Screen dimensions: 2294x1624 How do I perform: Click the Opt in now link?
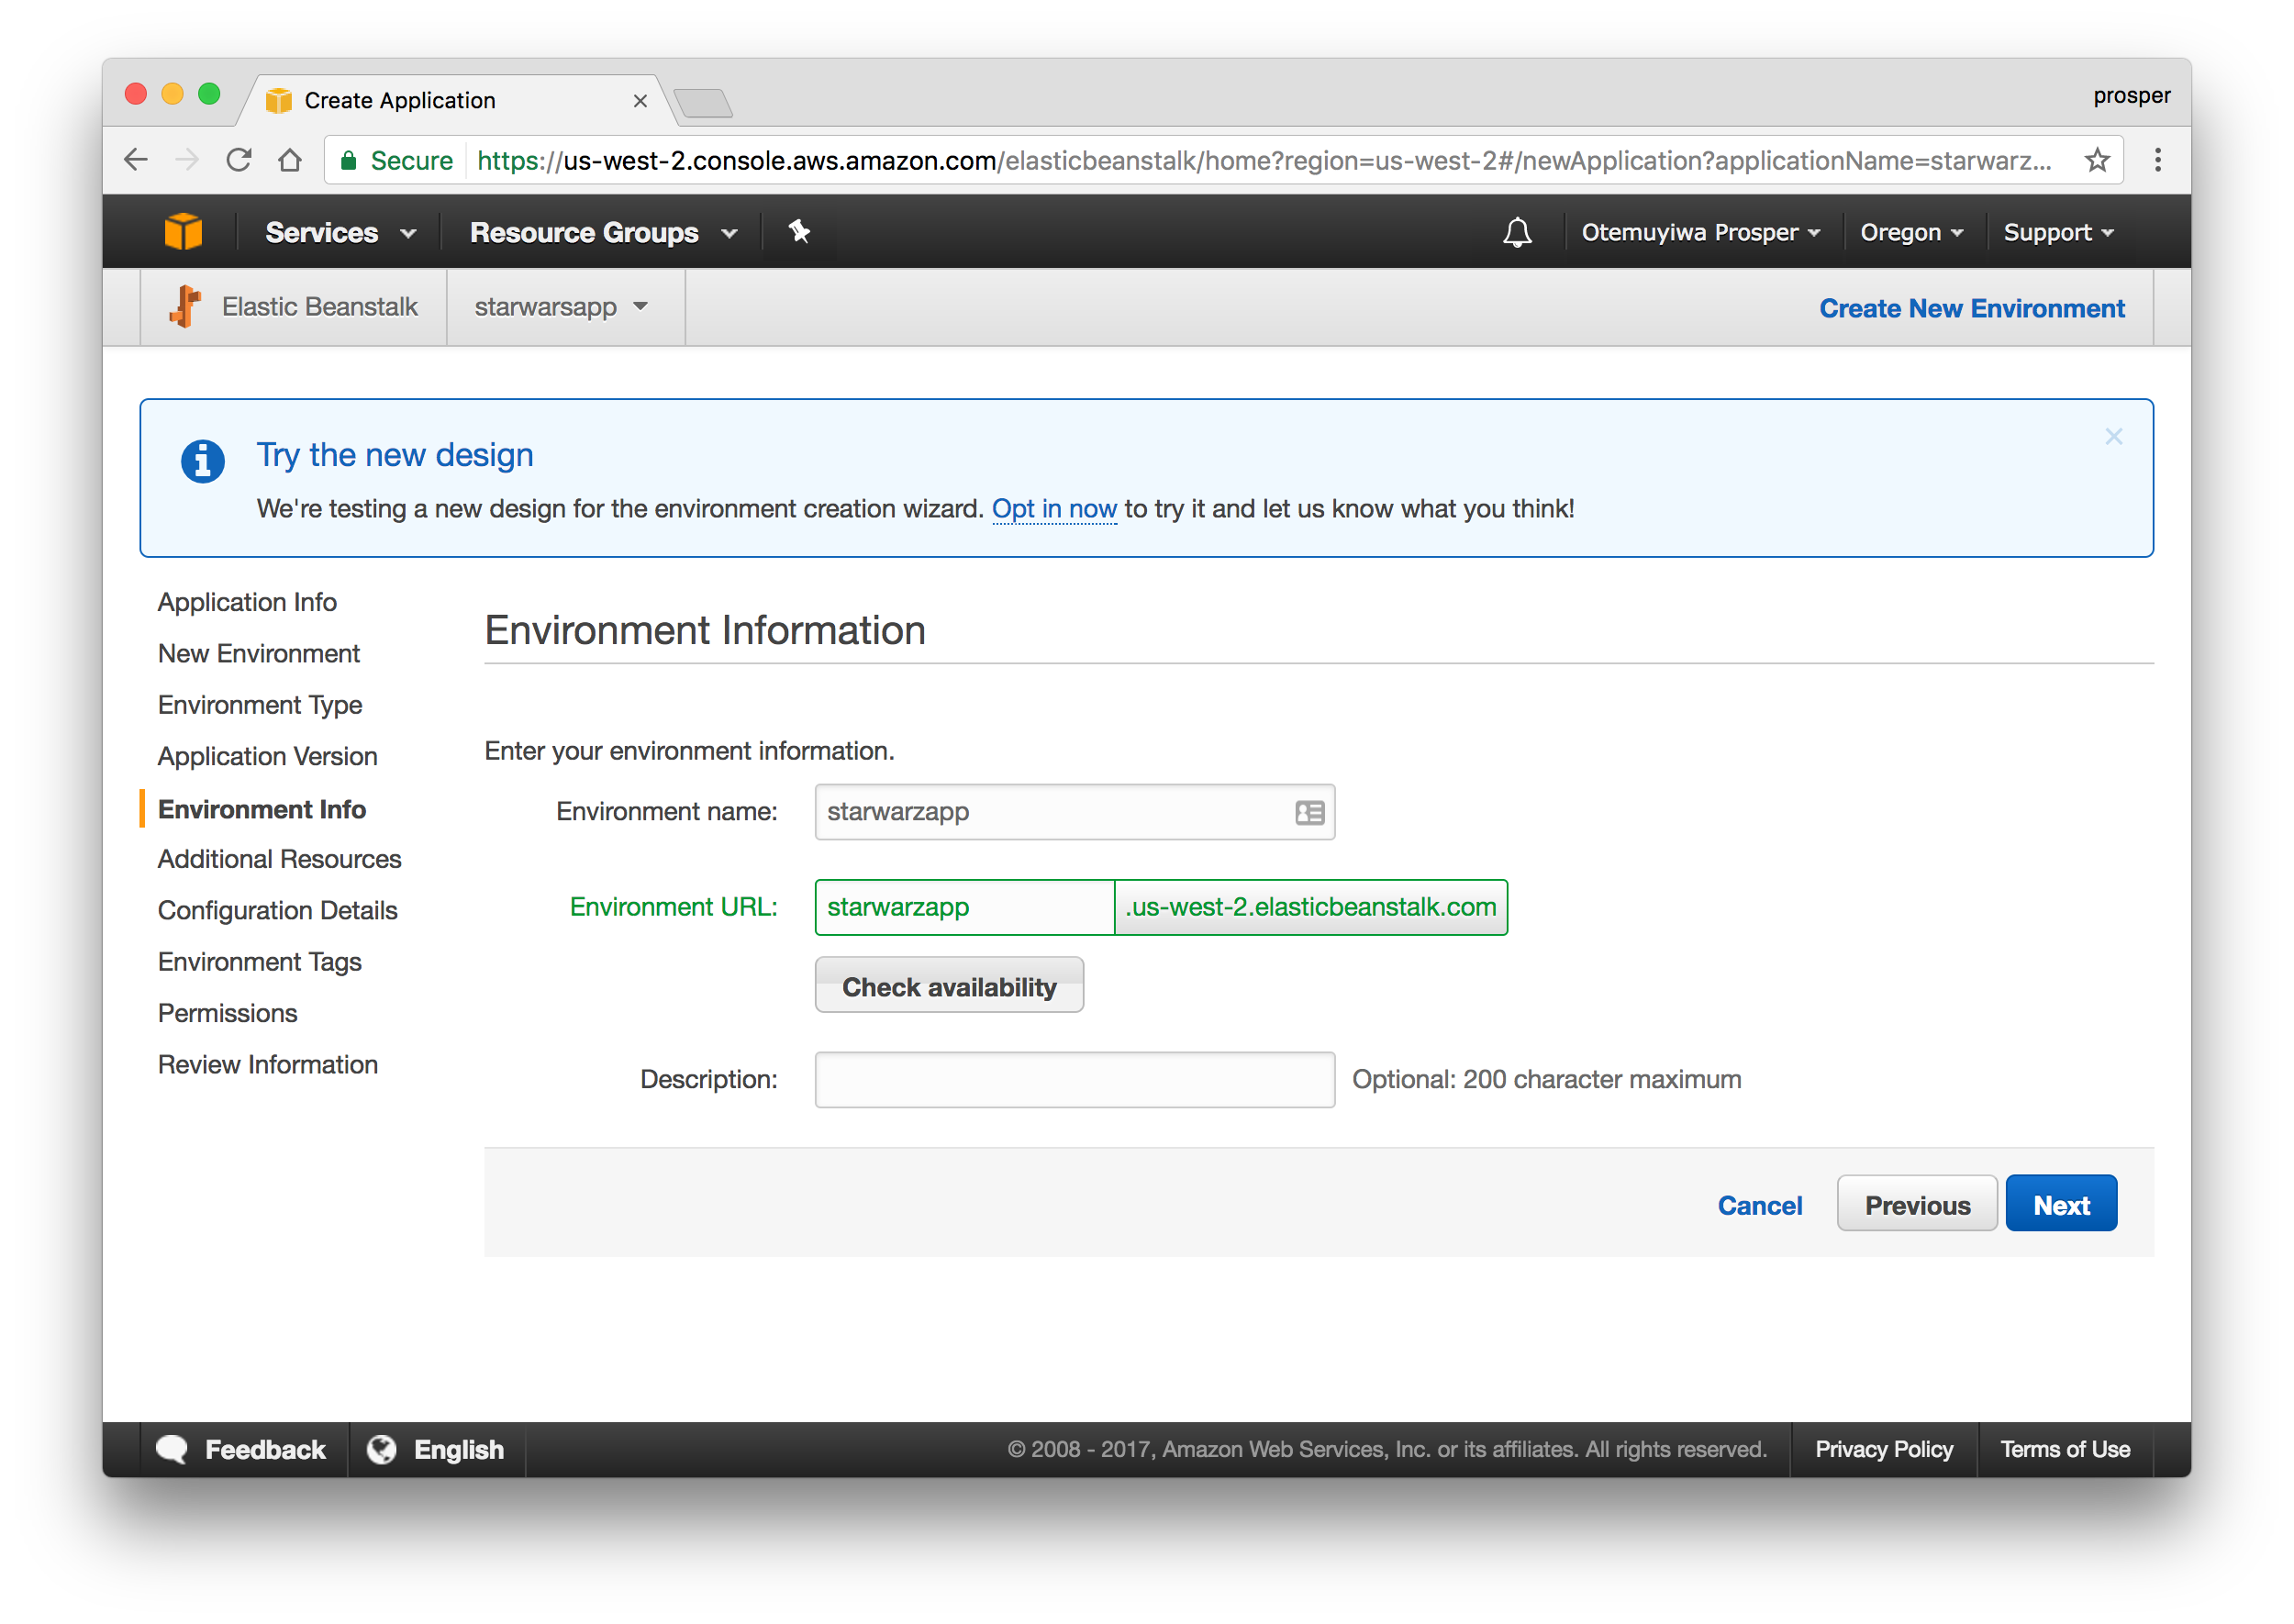(1053, 509)
